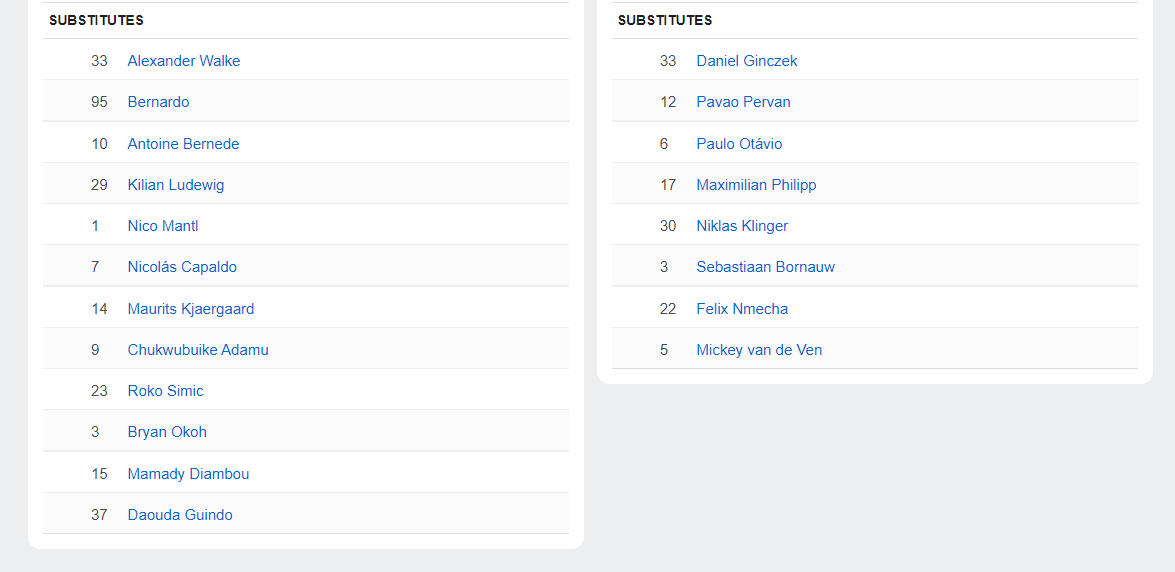Select Antoine Bernede from substitutes
The image size is (1175, 572).
[183, 144]
